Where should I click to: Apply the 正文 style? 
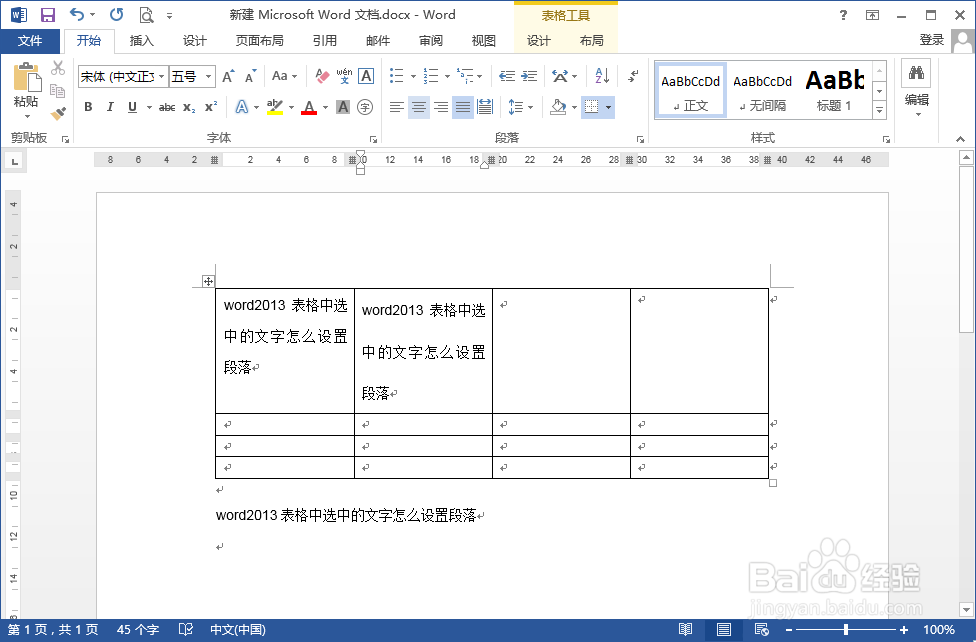[690, 91]
